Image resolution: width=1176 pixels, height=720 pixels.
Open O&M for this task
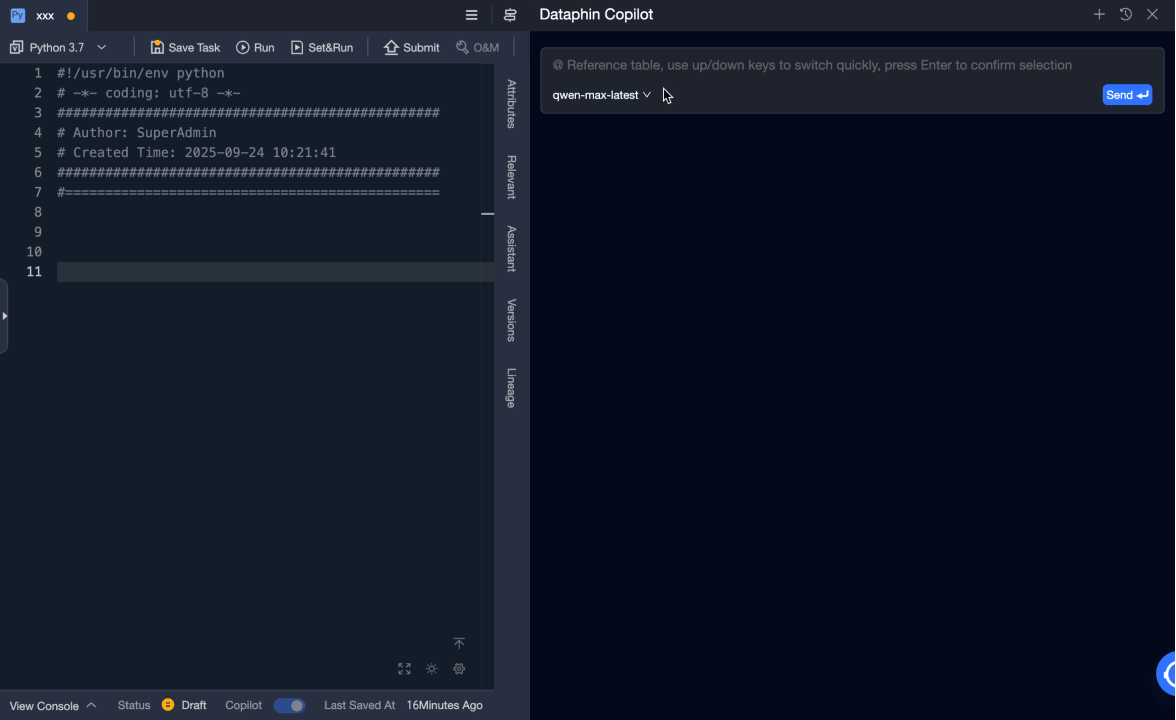pyautogui.click(x=477, y=47)
